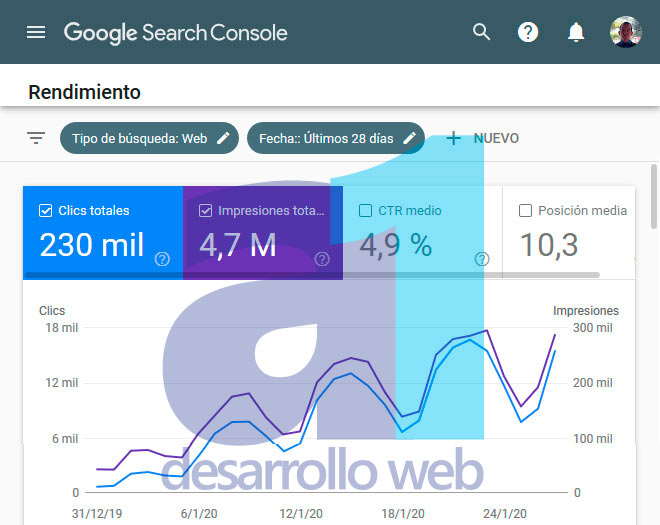Click help icon on CTR medio card
660x525 pixels.
coord(482,259)
